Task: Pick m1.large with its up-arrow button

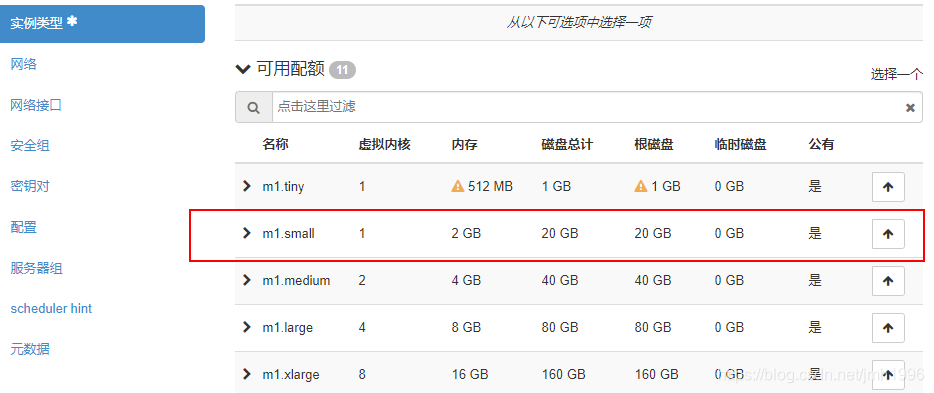Action: (x=888, y=328)
